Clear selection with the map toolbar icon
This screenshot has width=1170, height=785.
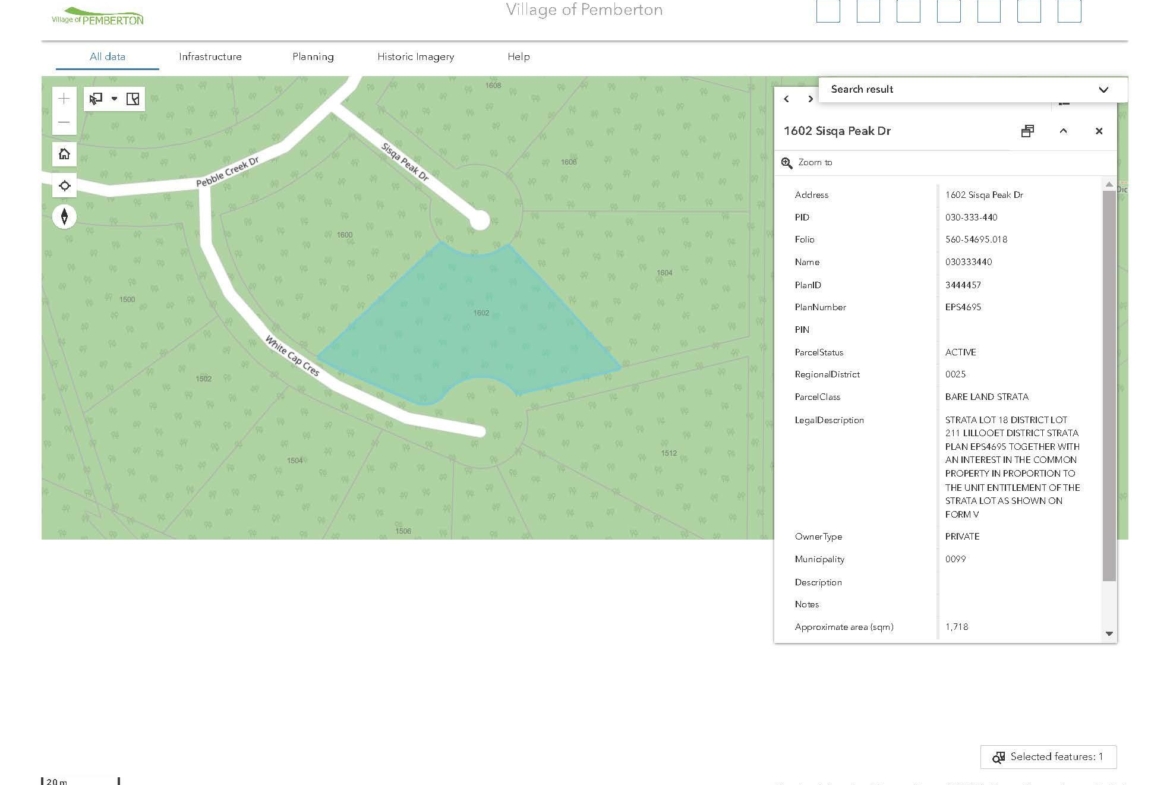click(x=133, y=99)
